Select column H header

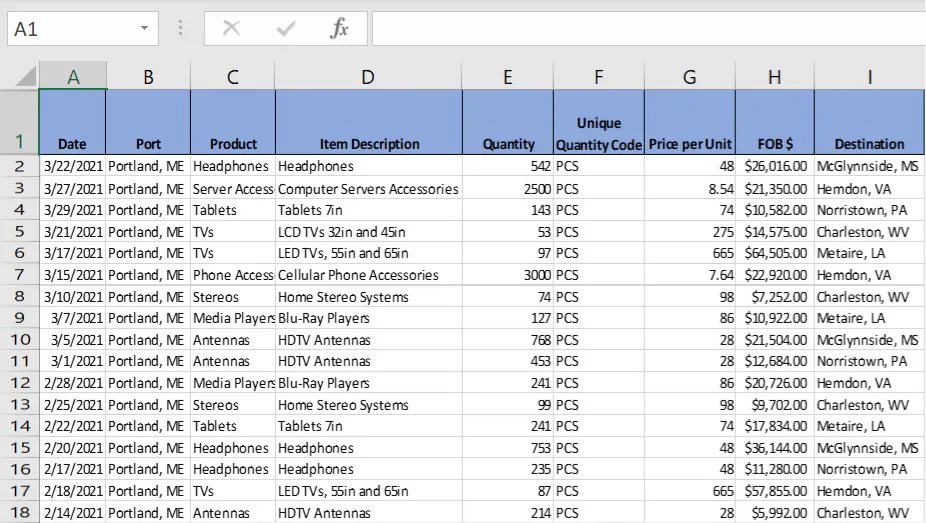pyautogui.click(x=774, y=76)
